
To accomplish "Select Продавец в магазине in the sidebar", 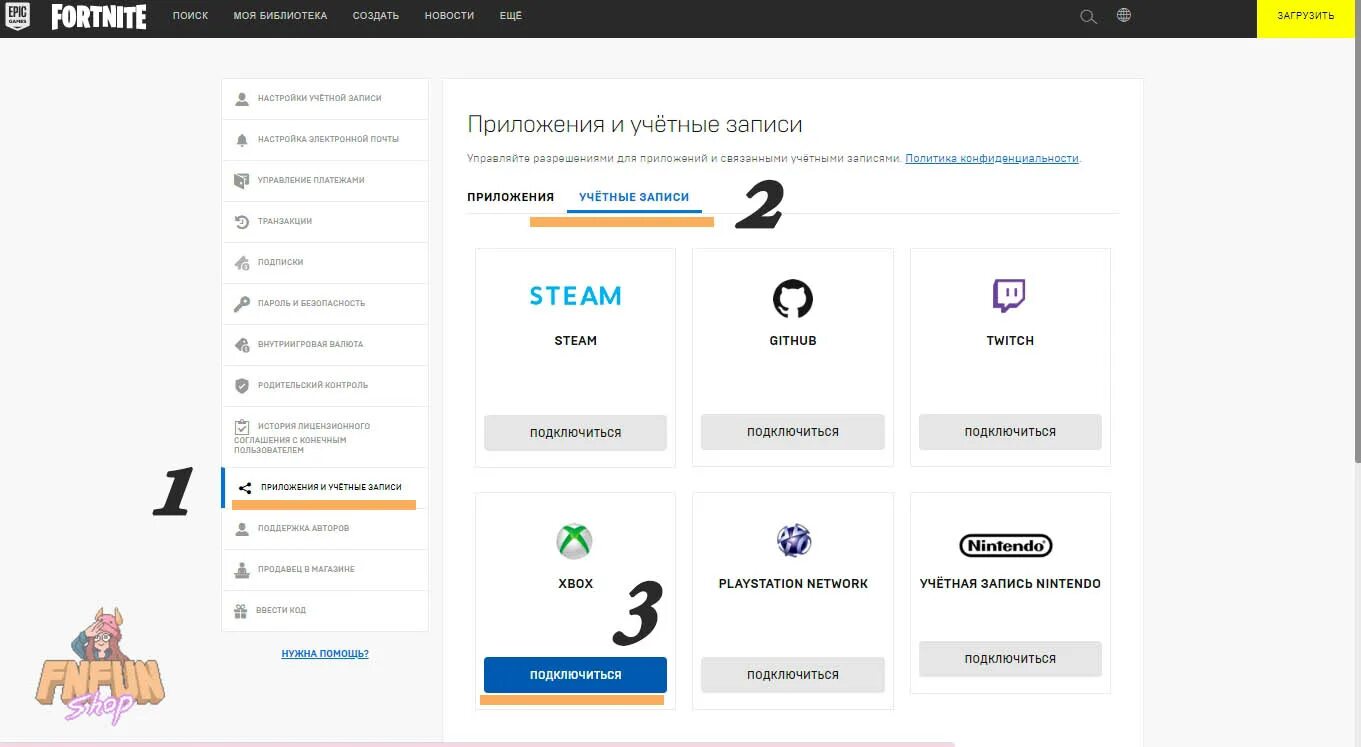I will coord(325,570).
